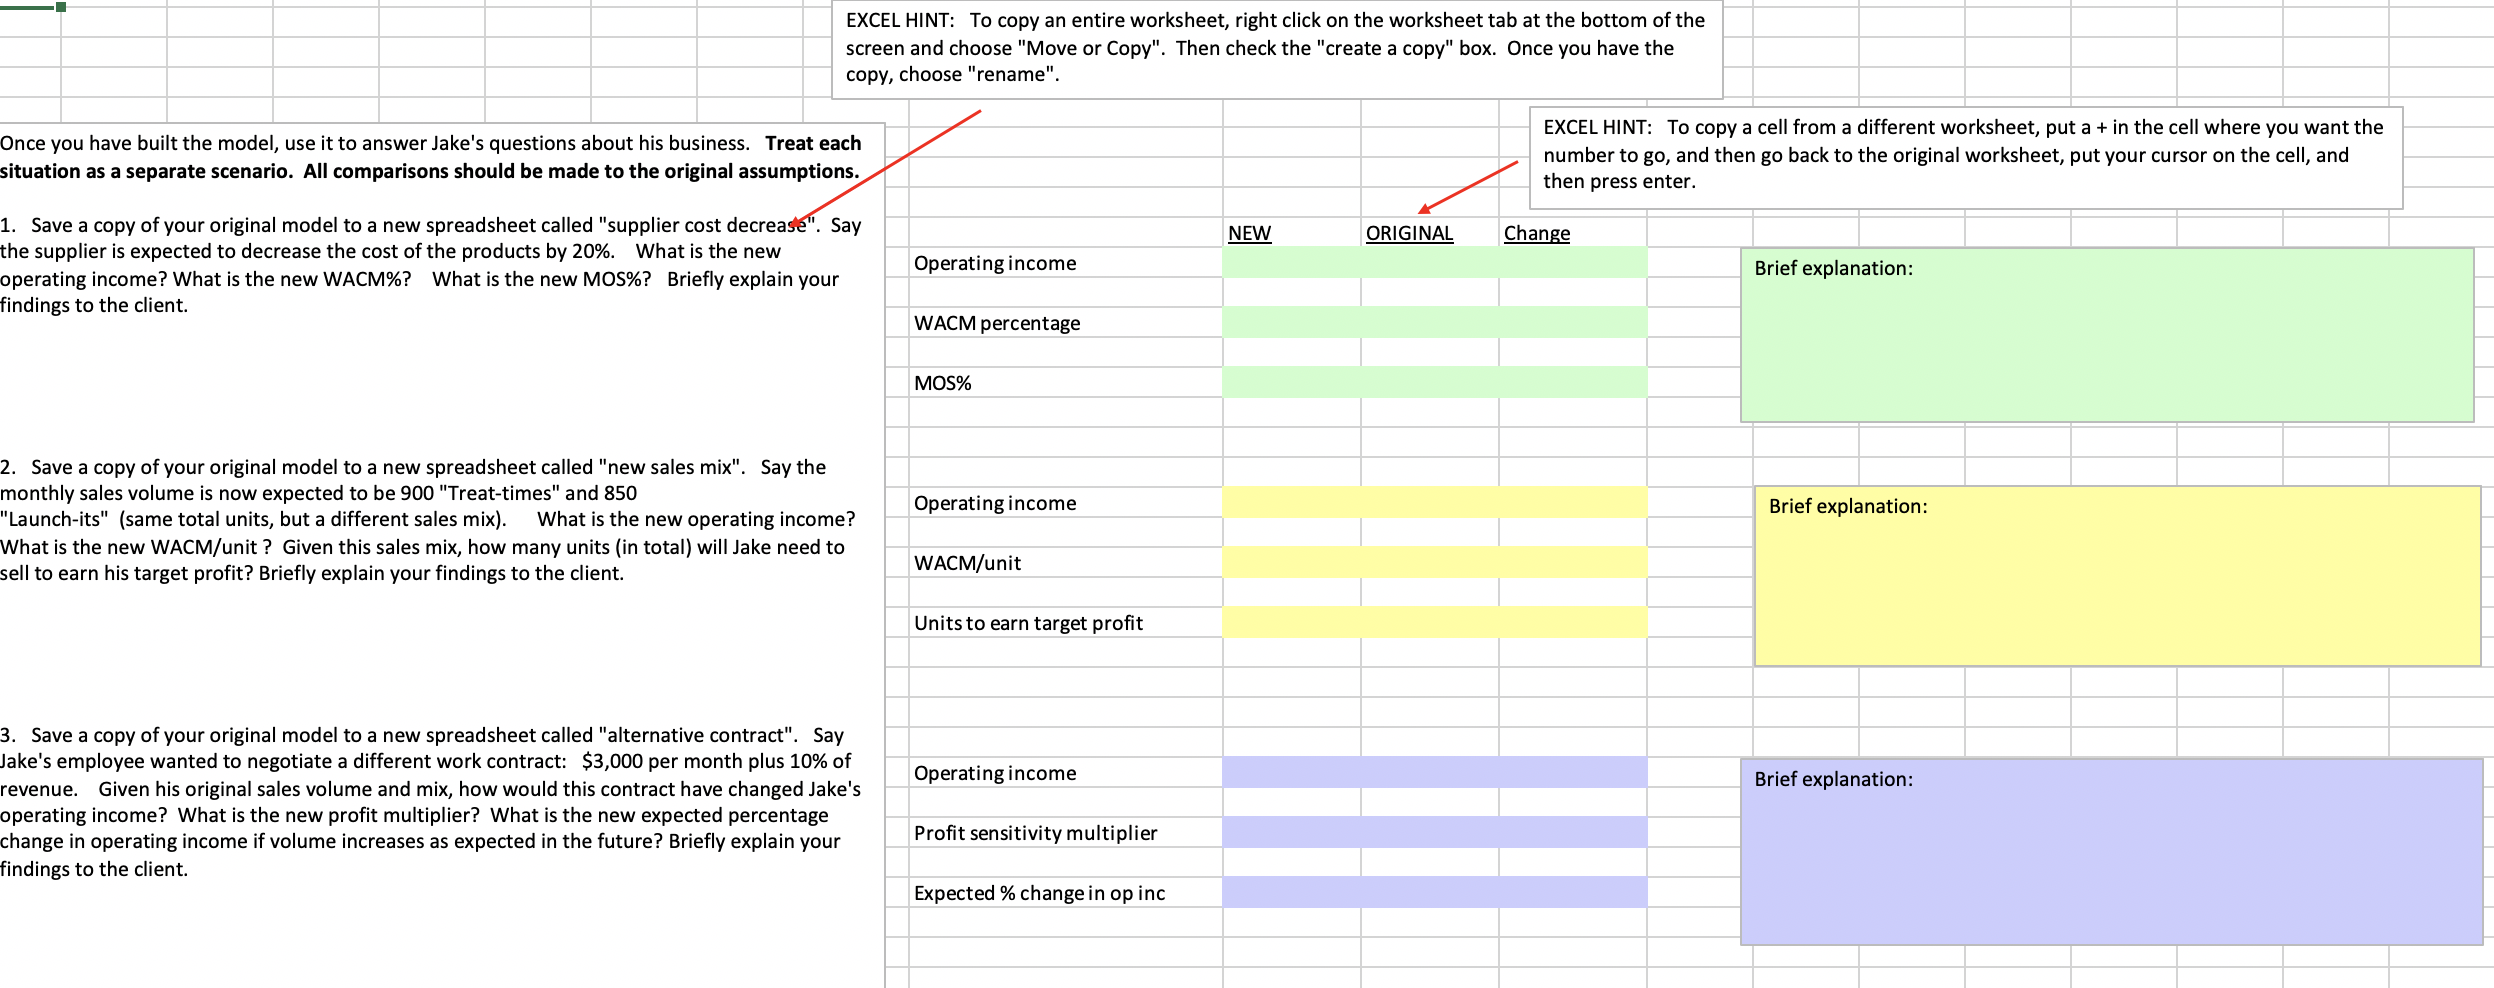The image size is (2494, 988).
Task: Click the yellow Brief explanation text box
Action: (x=2120, y=580)
